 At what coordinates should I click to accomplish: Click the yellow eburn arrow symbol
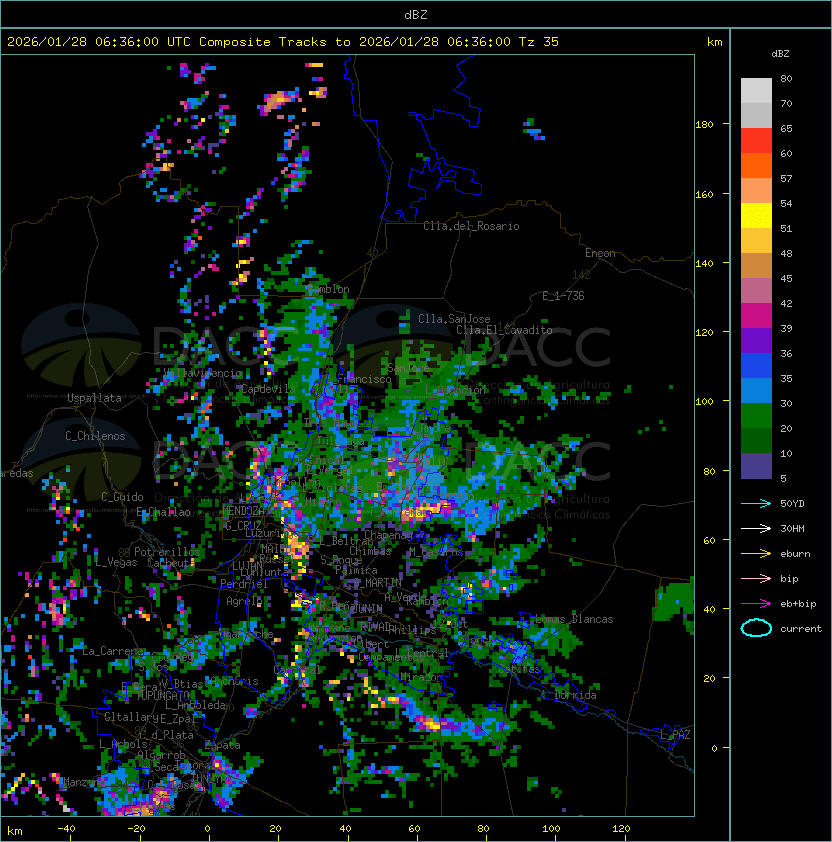756,553
